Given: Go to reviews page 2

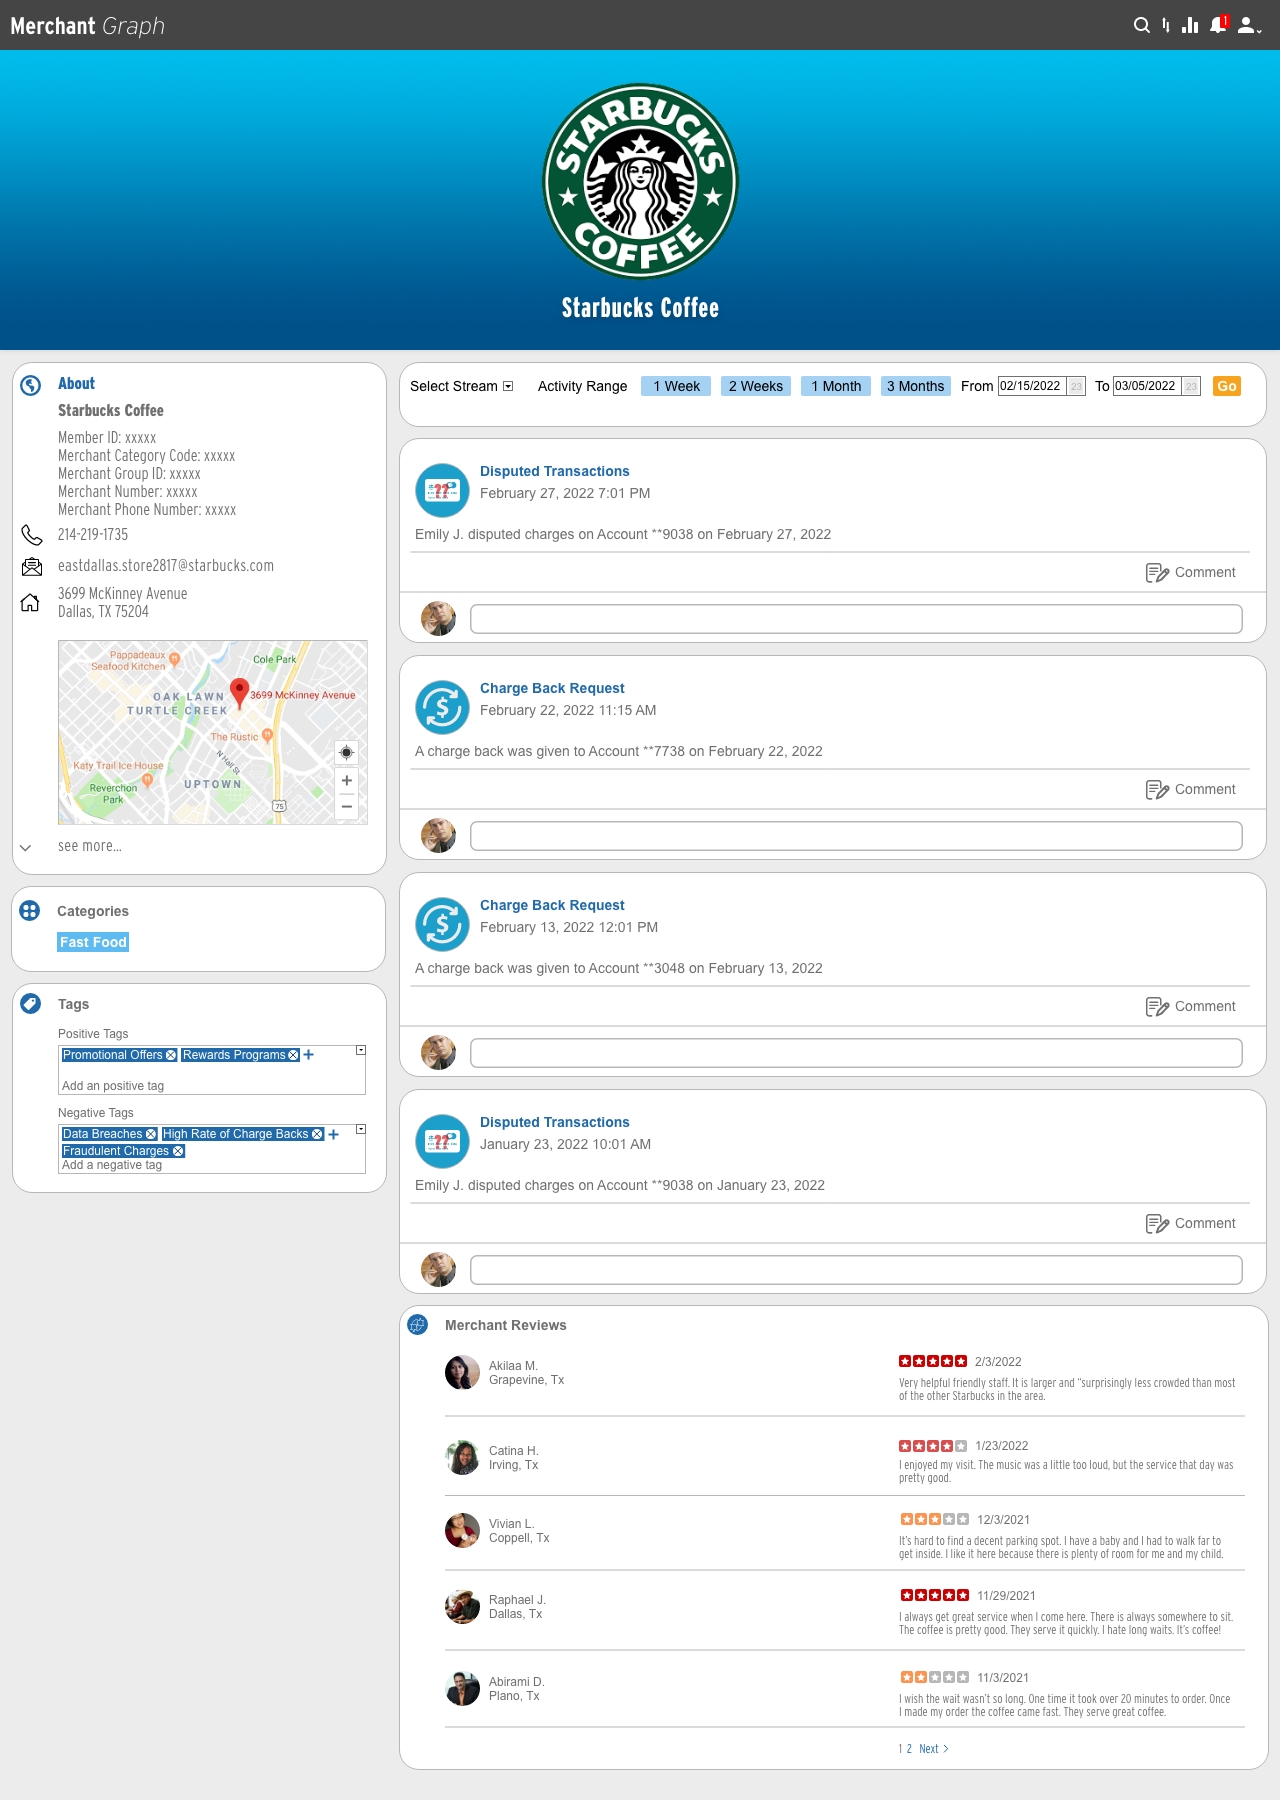Looking at the screenshot, I should click(909, 1749).
